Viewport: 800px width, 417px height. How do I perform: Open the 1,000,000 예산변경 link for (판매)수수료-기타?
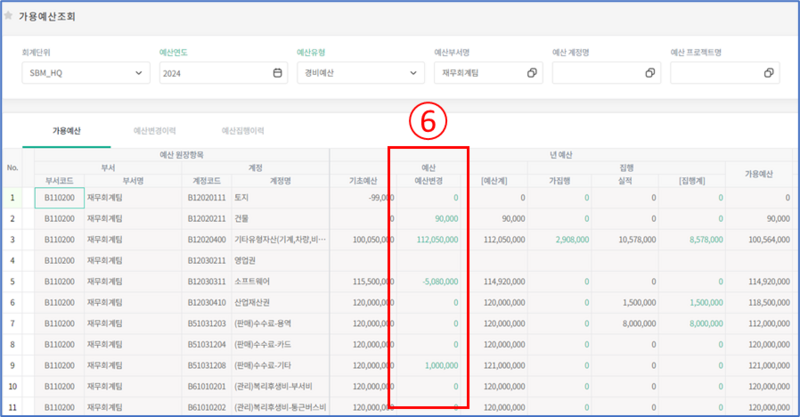pos(441,365)
